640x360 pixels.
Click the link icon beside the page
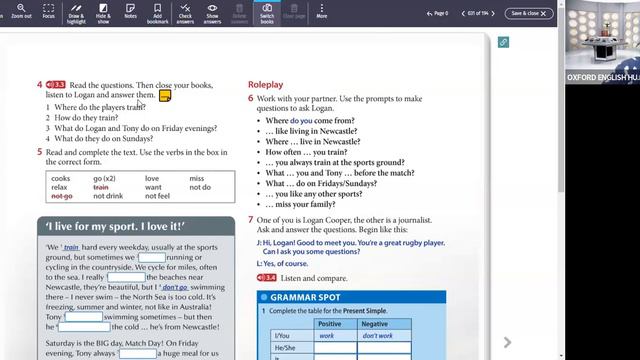point(503,42)
